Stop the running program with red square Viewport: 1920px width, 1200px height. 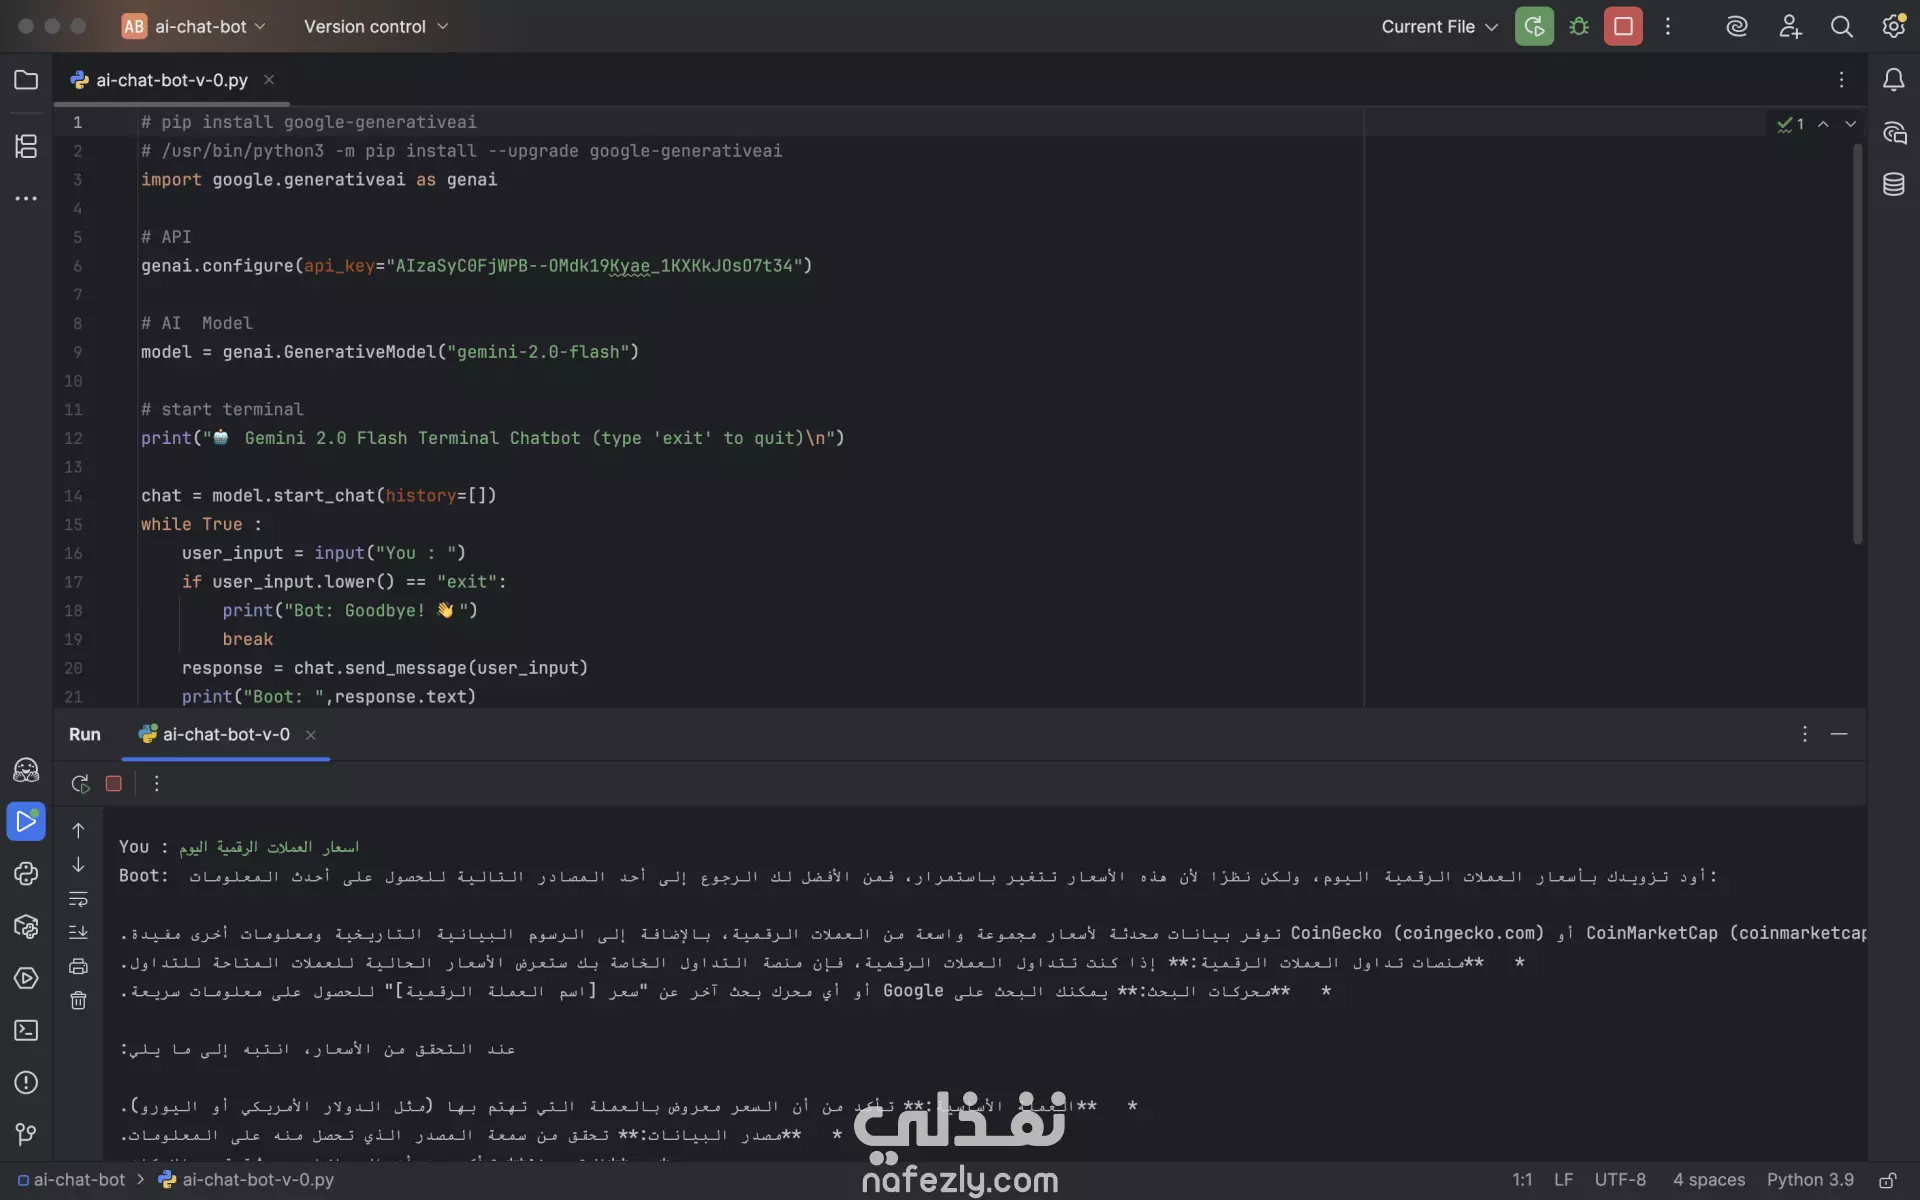tap(1623, 27)
